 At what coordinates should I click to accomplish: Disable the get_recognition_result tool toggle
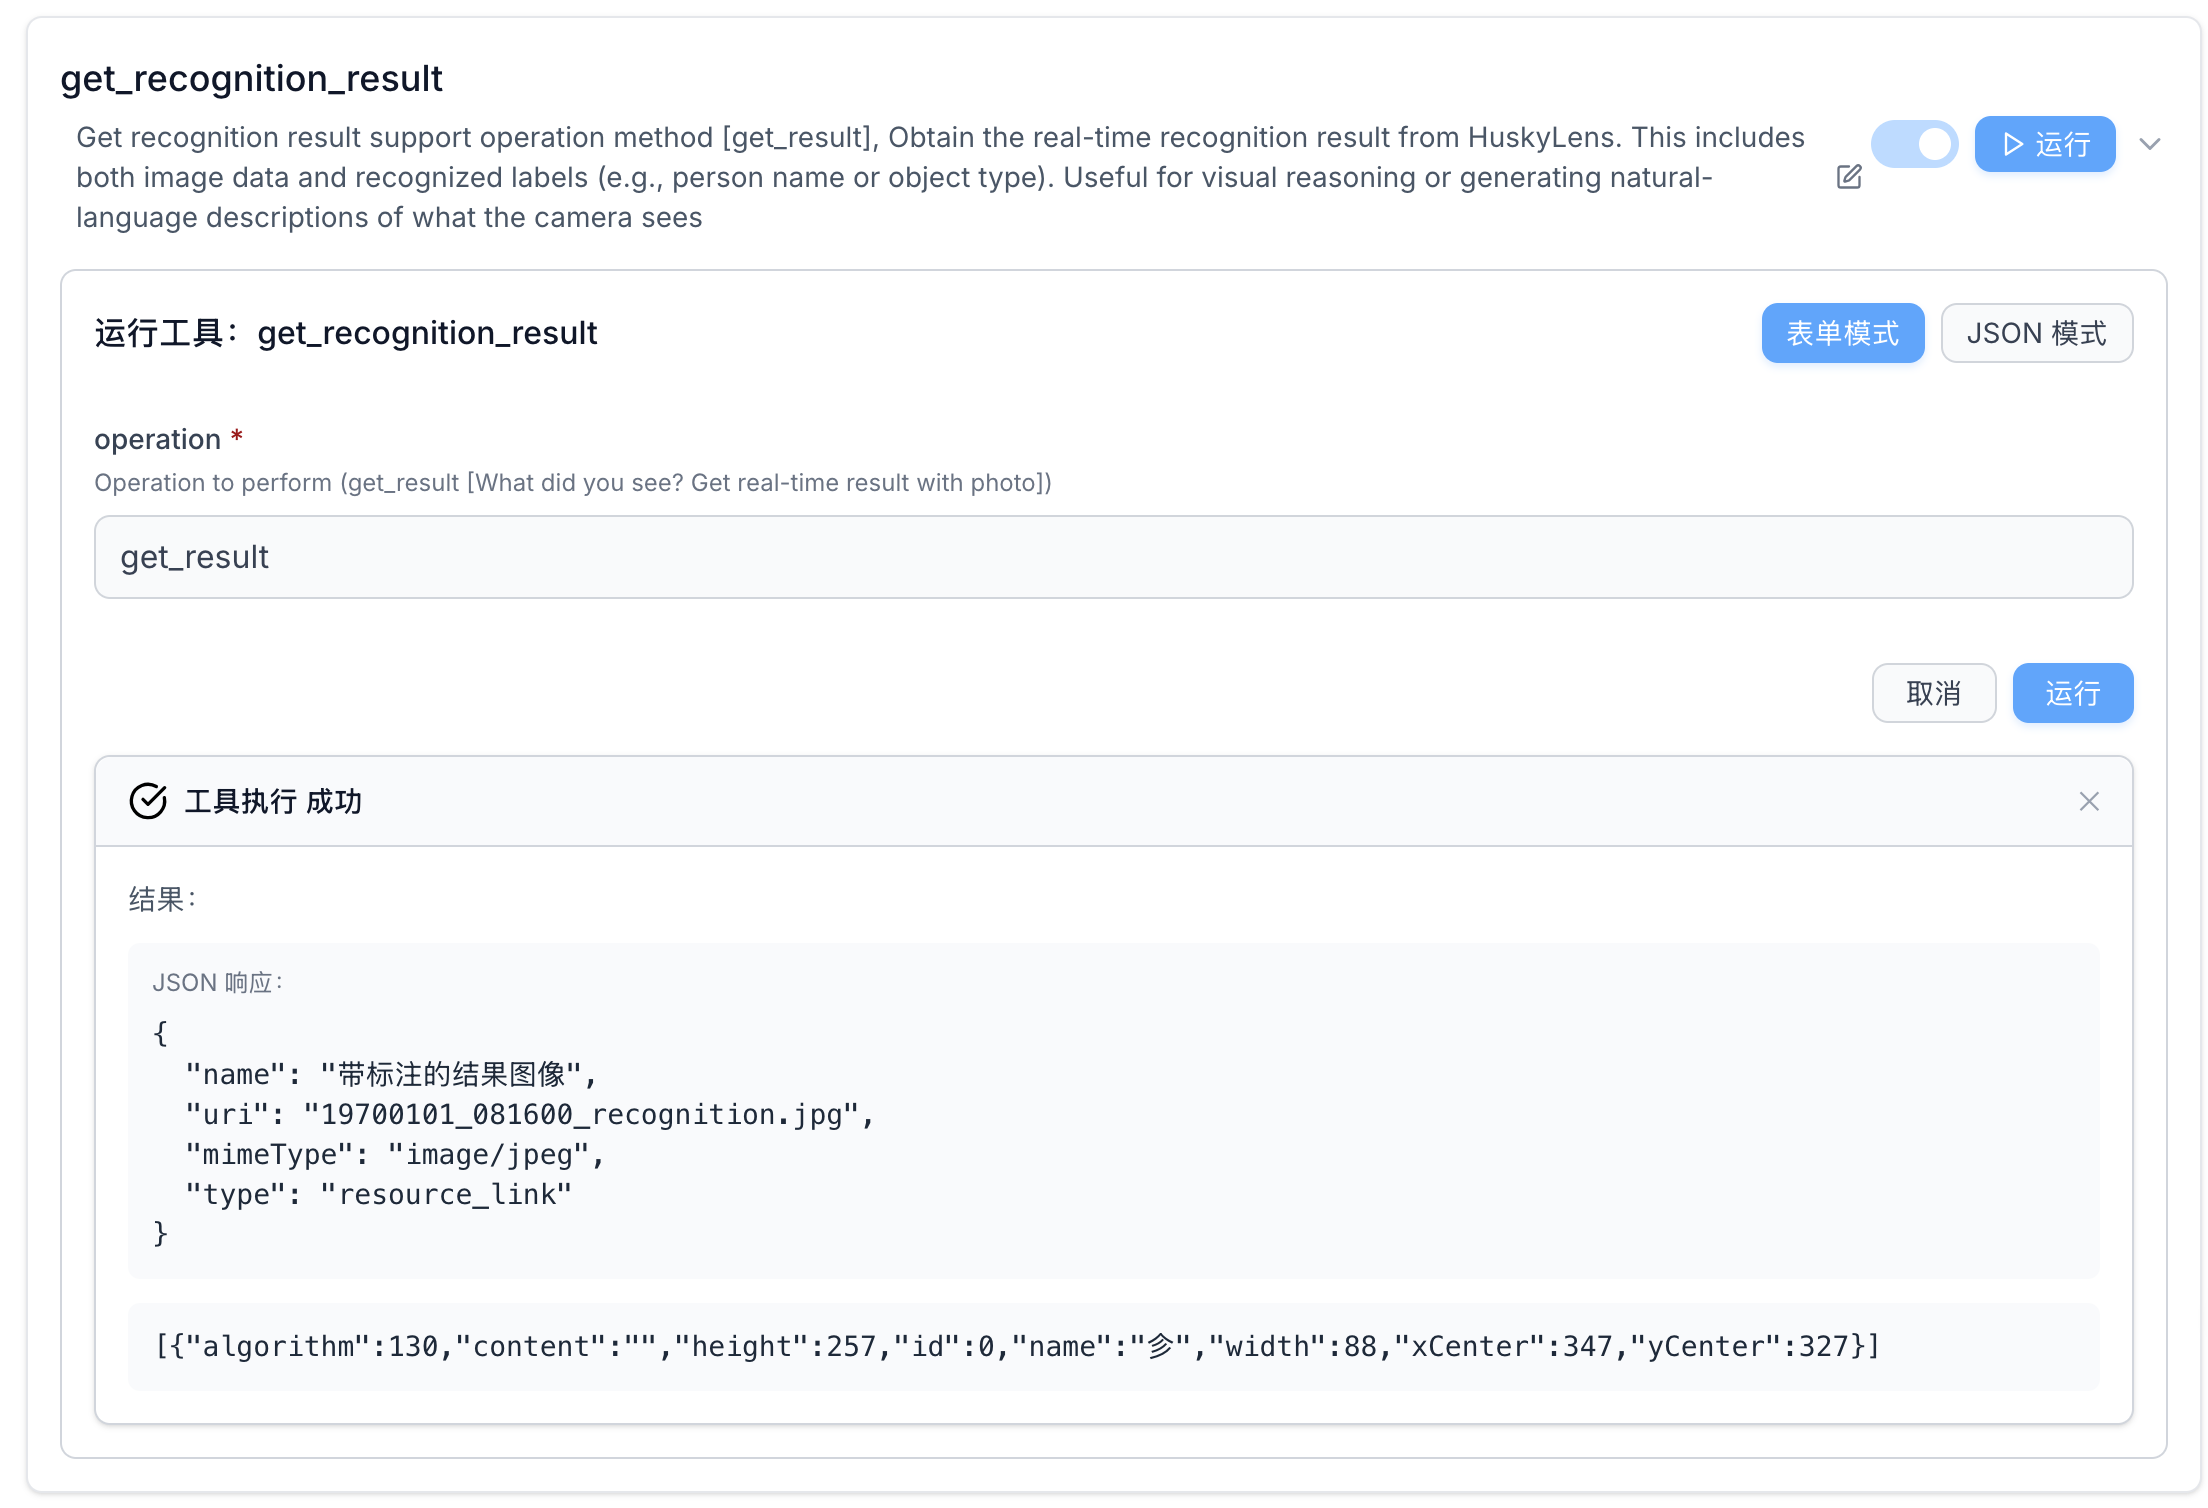pos(1914,145)
